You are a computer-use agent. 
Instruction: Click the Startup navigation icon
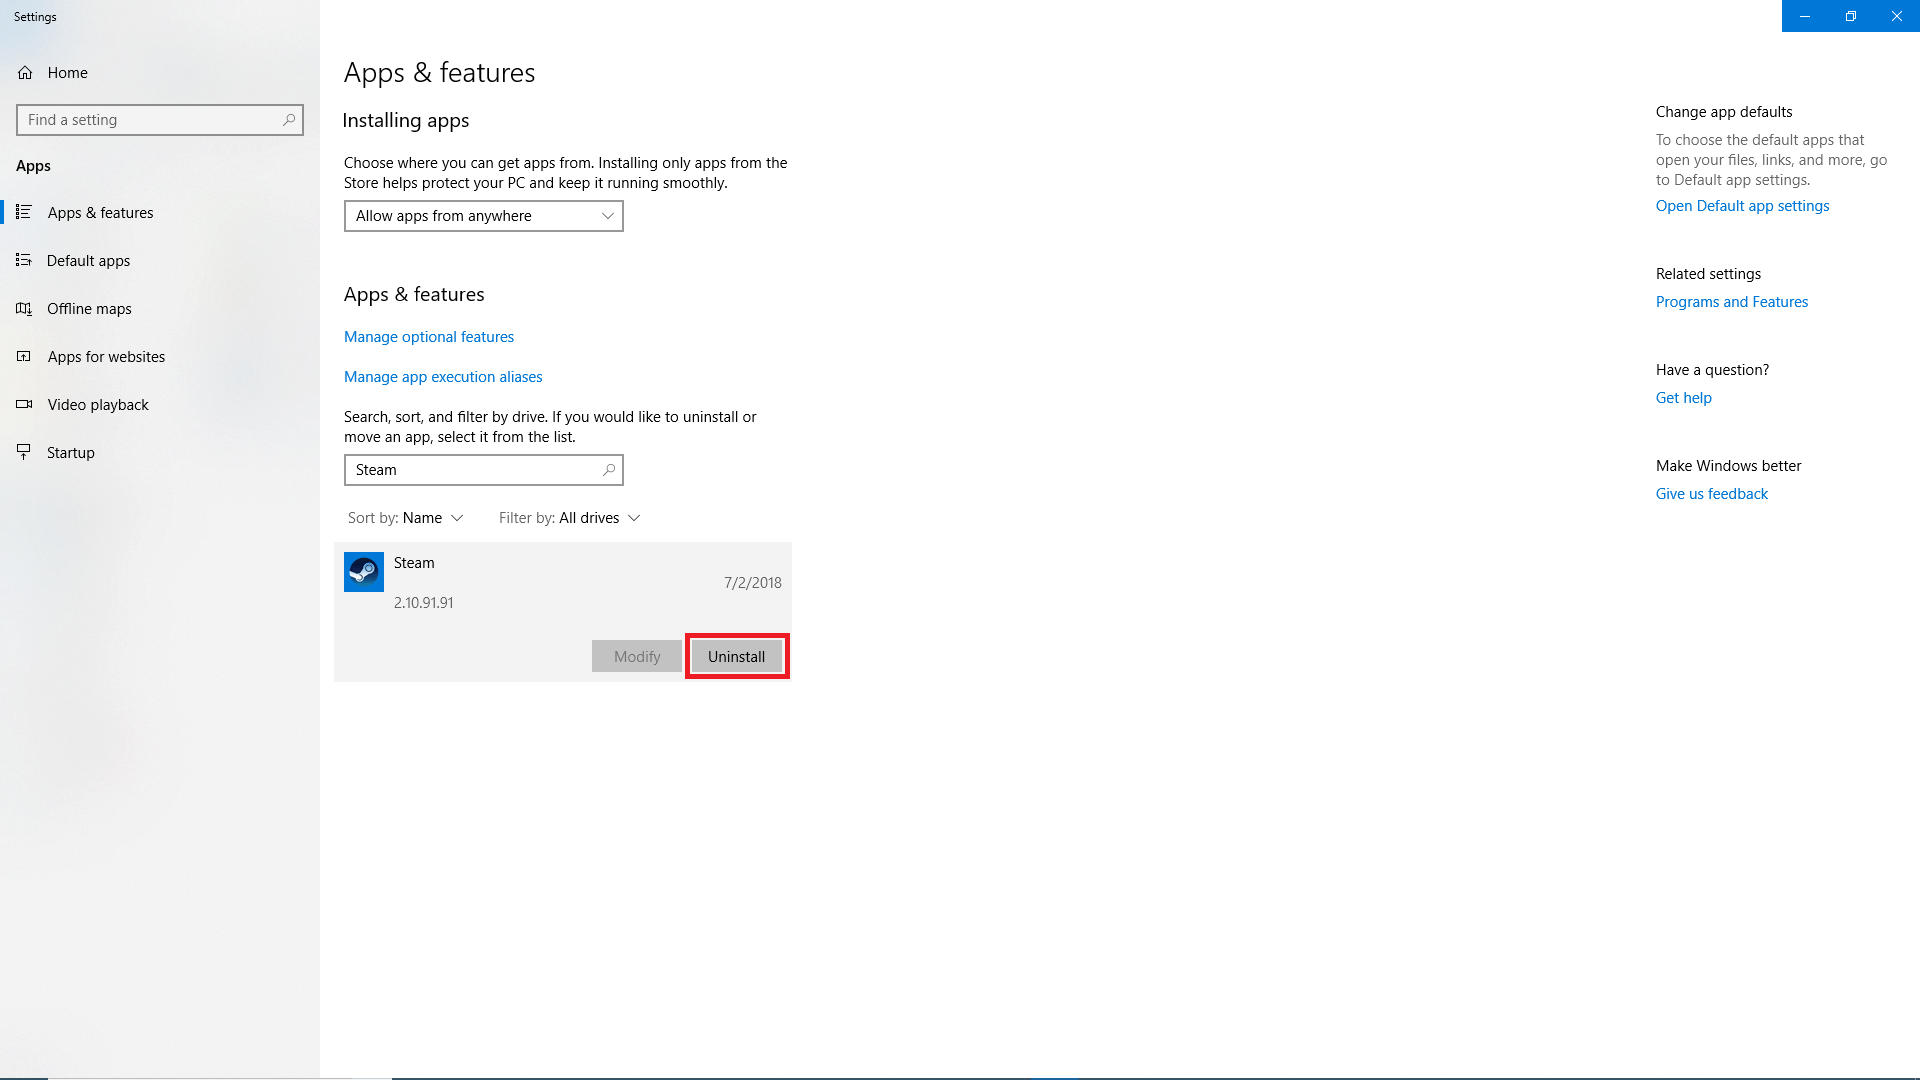(x=24, y=451)
